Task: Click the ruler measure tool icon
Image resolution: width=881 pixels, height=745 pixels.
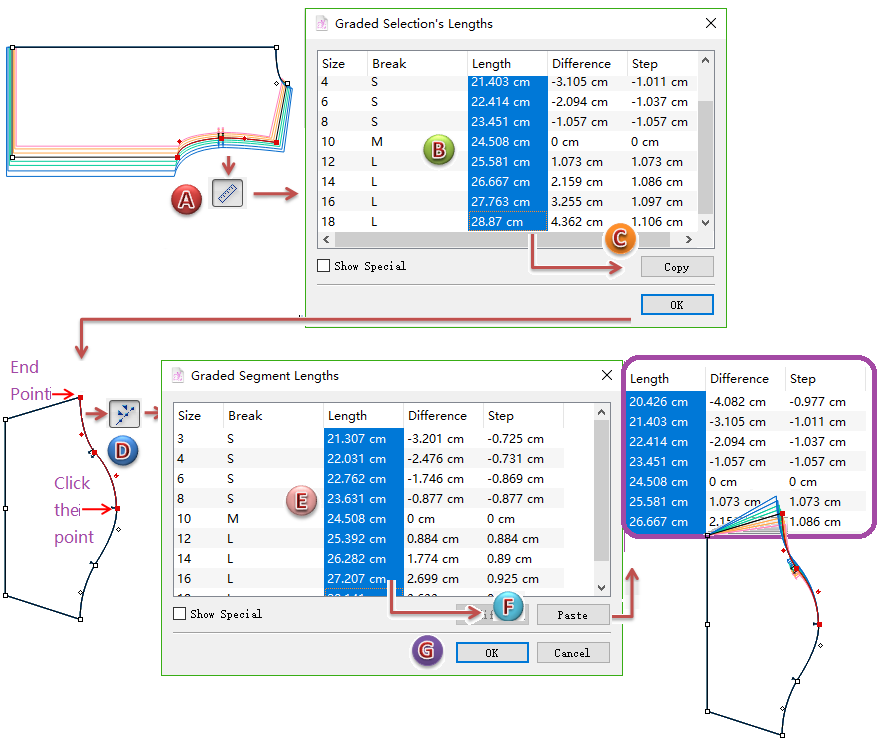Action: pyautogui.click(x=229, y=193)
